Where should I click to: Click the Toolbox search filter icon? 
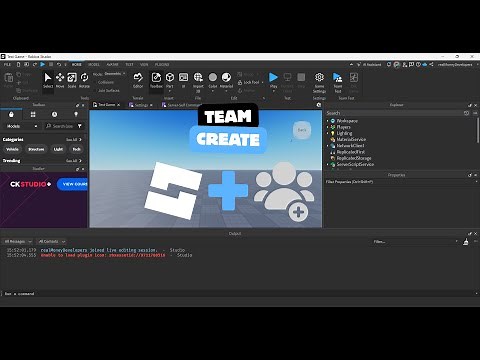tap(80, 126)
